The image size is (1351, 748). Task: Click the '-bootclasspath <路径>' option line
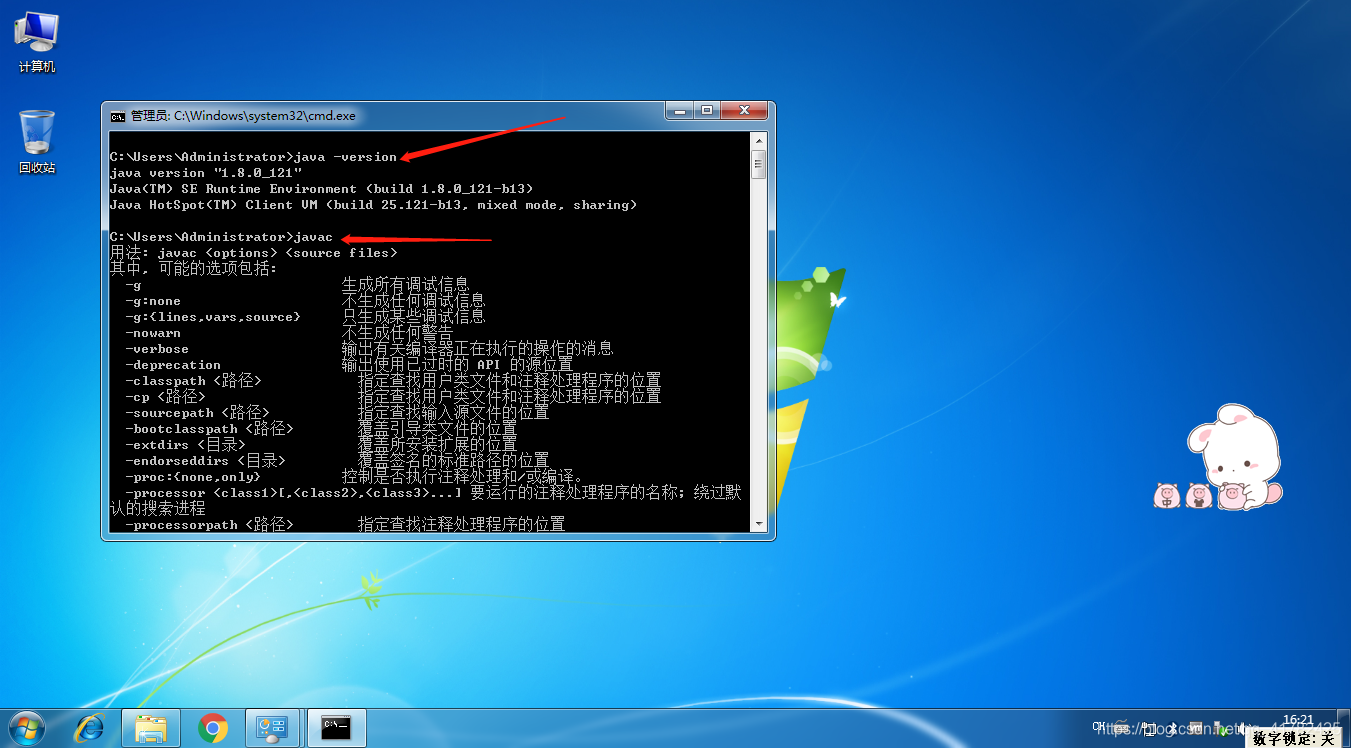tap(321, 429)
